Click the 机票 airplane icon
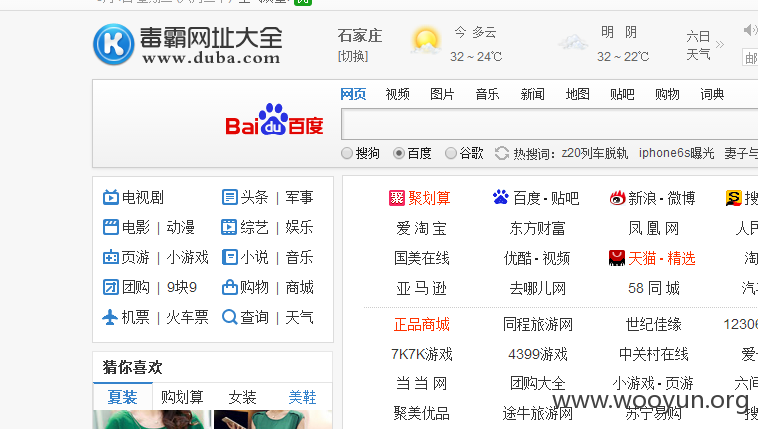The image size is (758, 429). [x=110, y=317]
